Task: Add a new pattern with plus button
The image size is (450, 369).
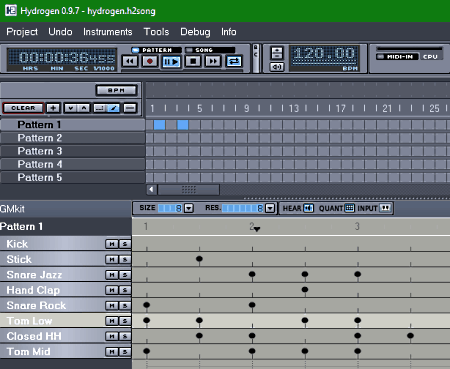Action: pos(53,108)
